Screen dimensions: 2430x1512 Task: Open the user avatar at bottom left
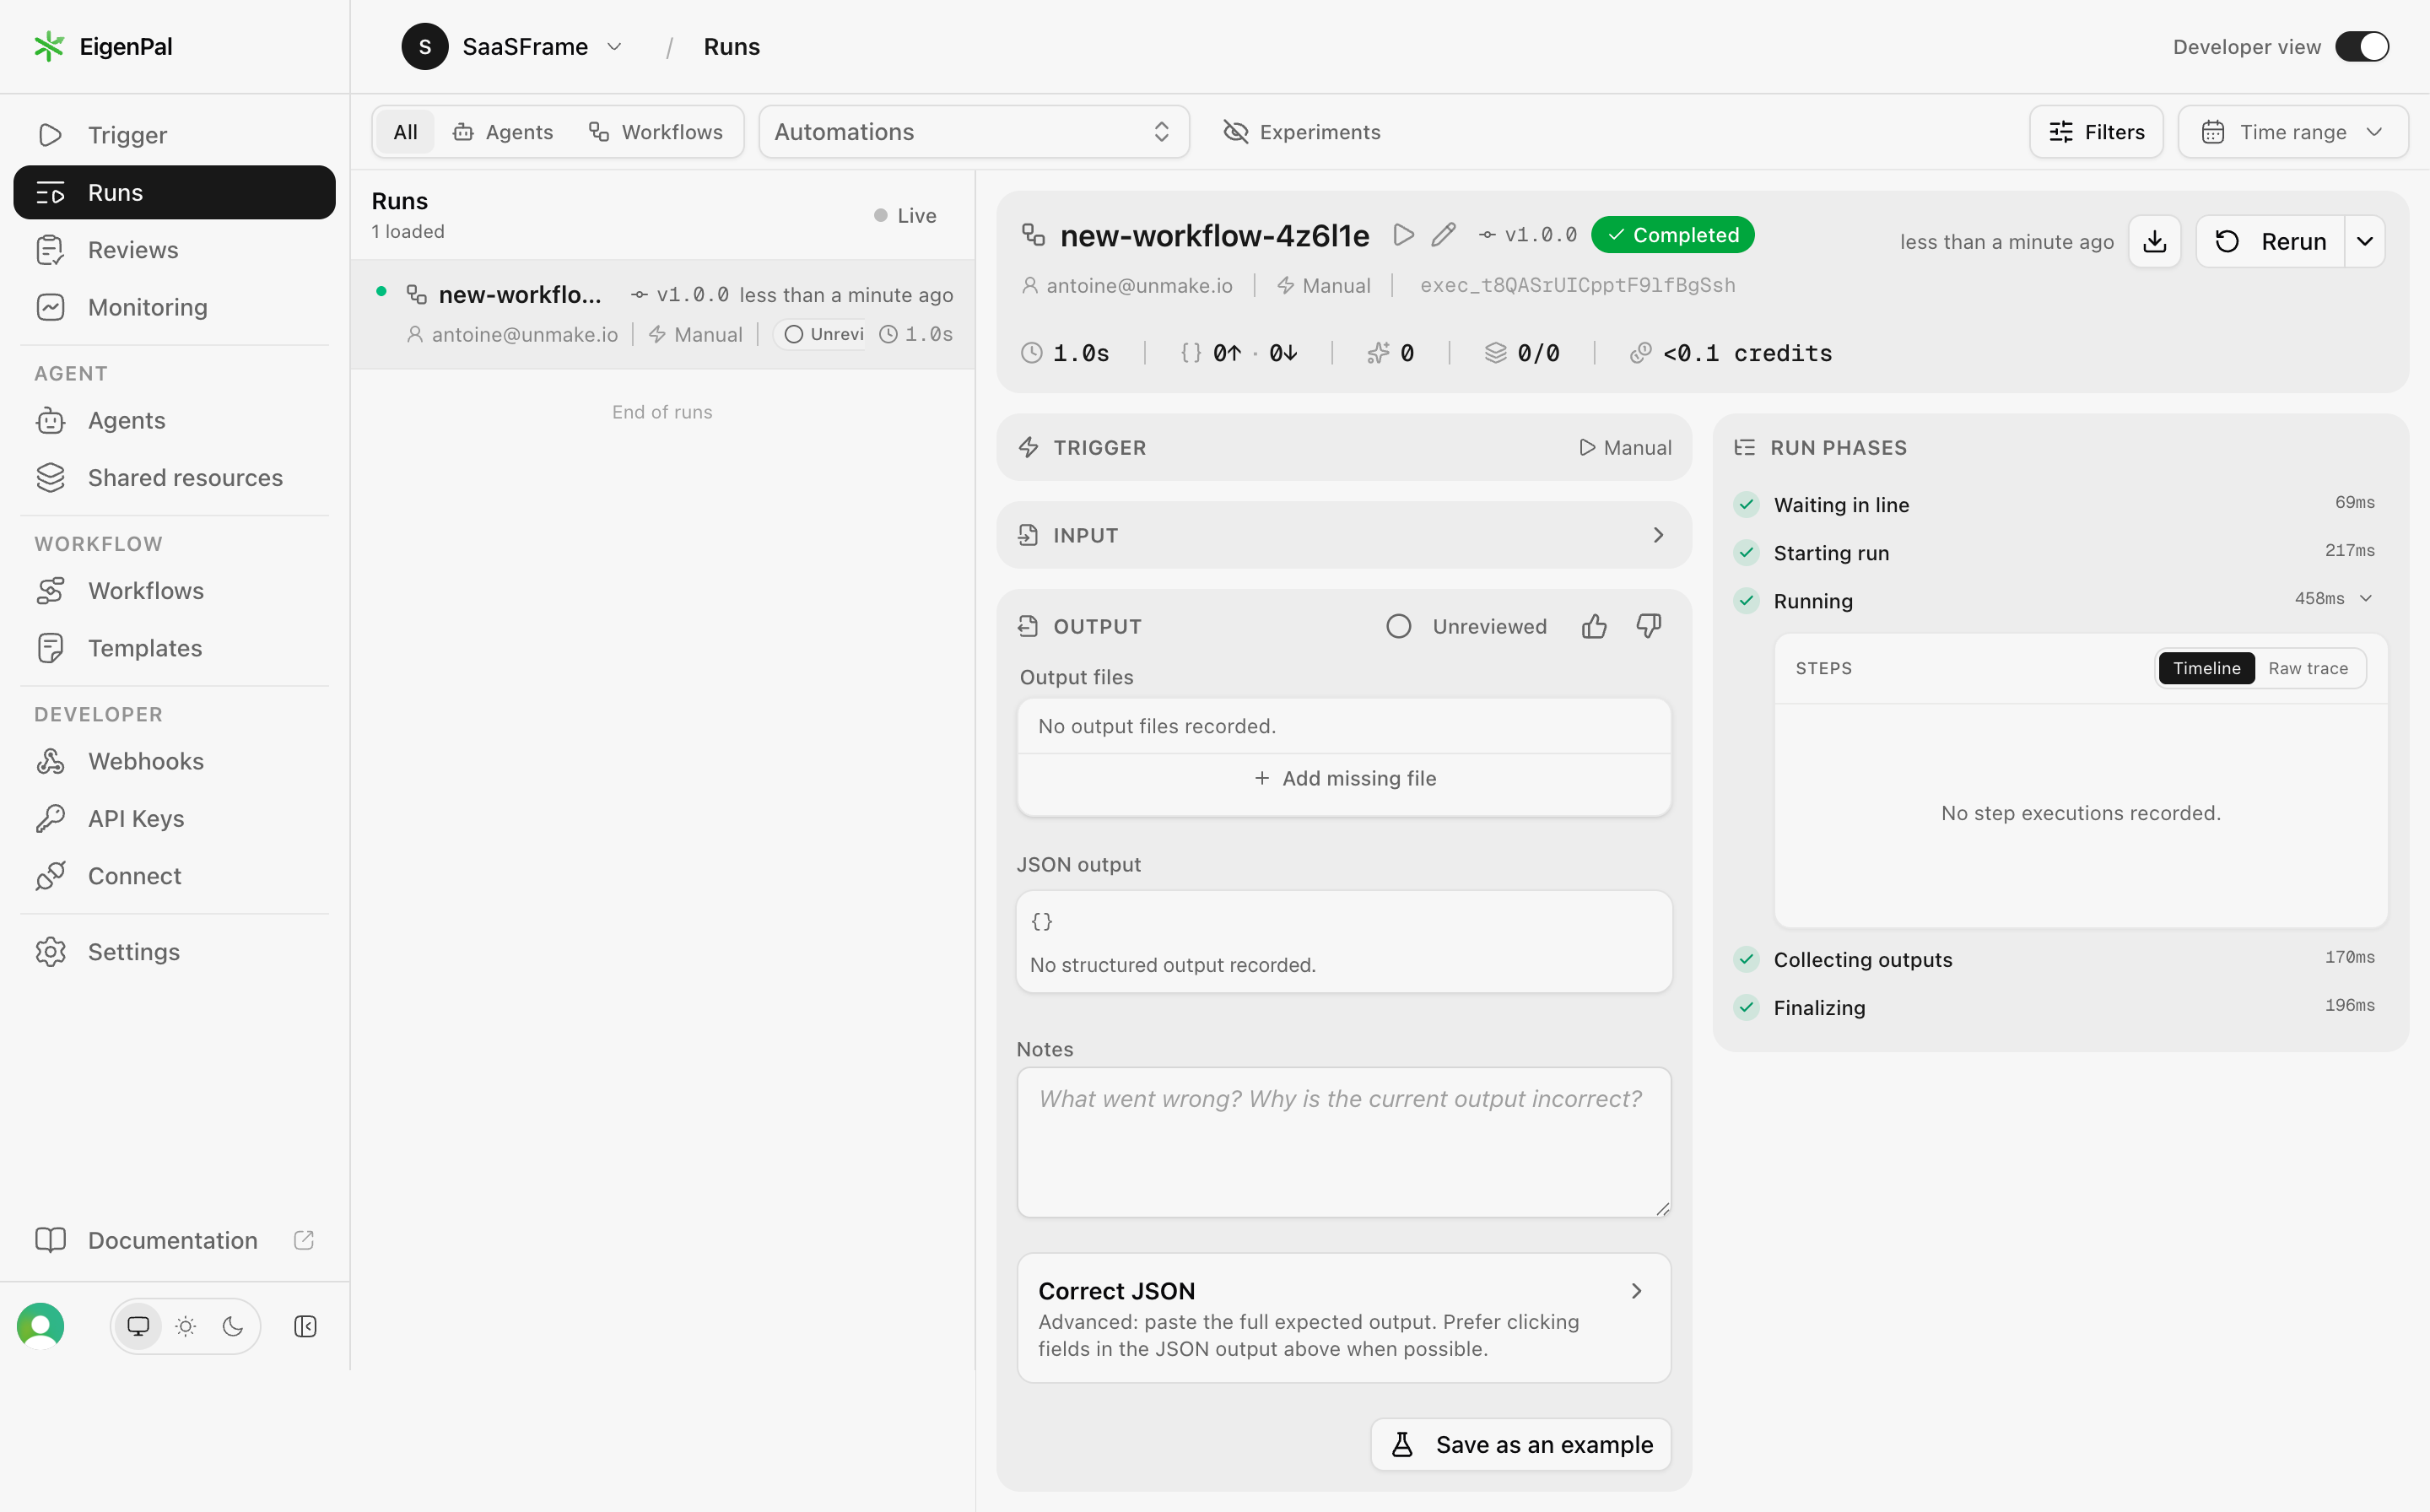click(x=41, y=1326)
